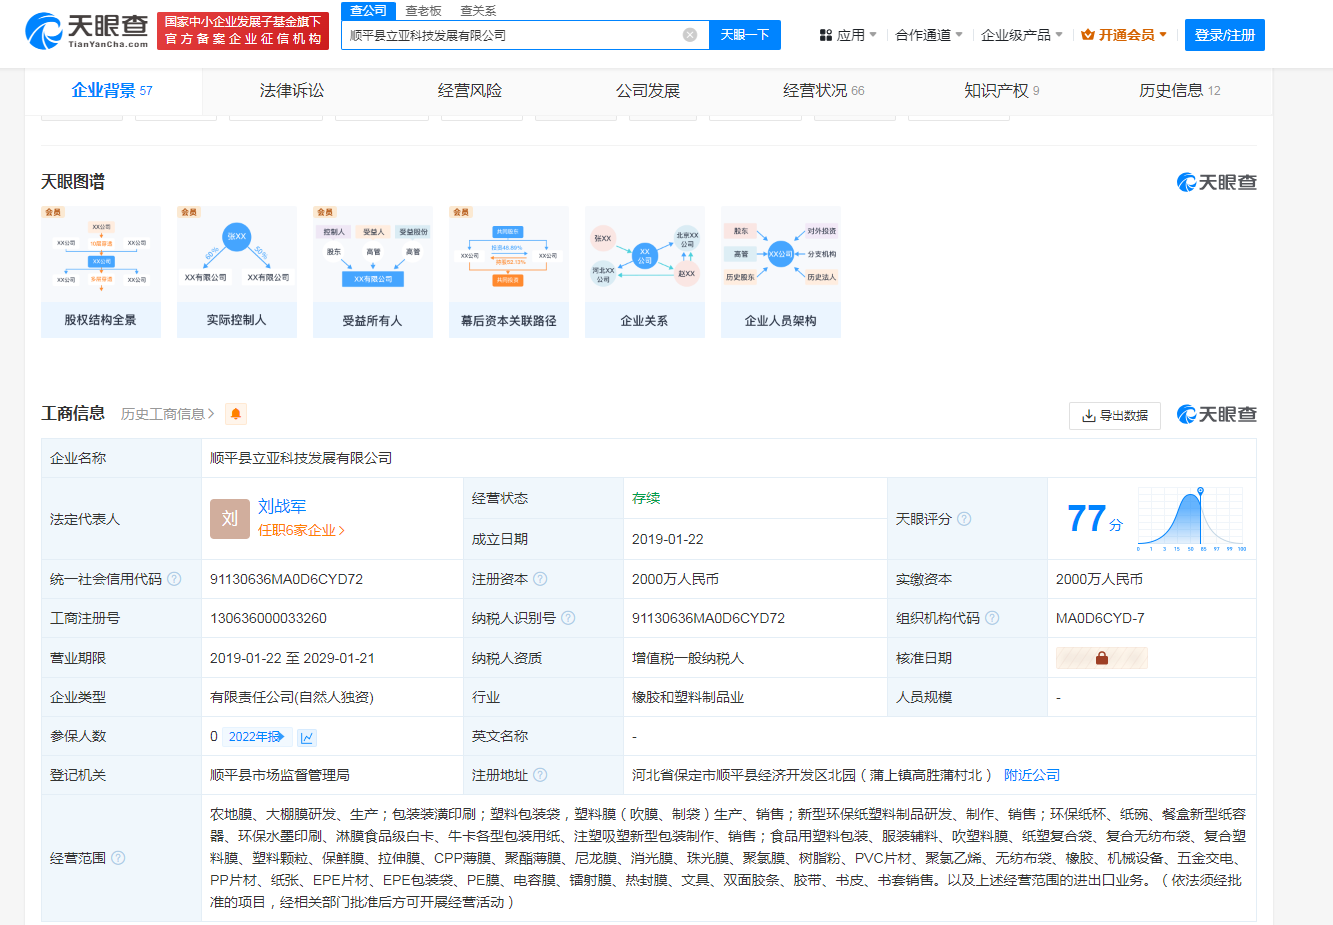Clear the search box with the X icon
This screenshot has width=1333, height=925.
coord(690,35)
